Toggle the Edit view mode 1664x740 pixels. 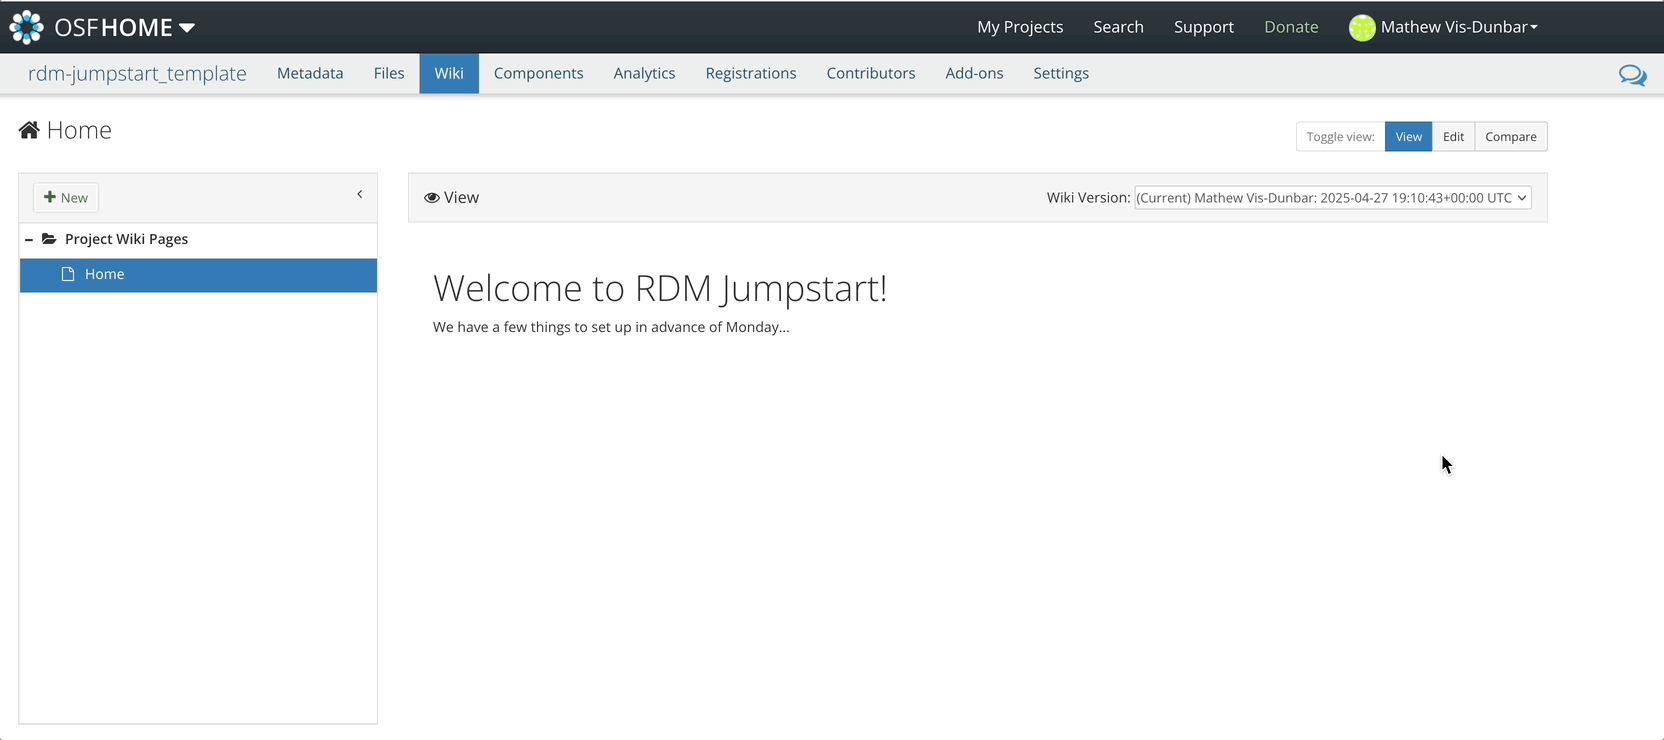[x=1453, y=137]
